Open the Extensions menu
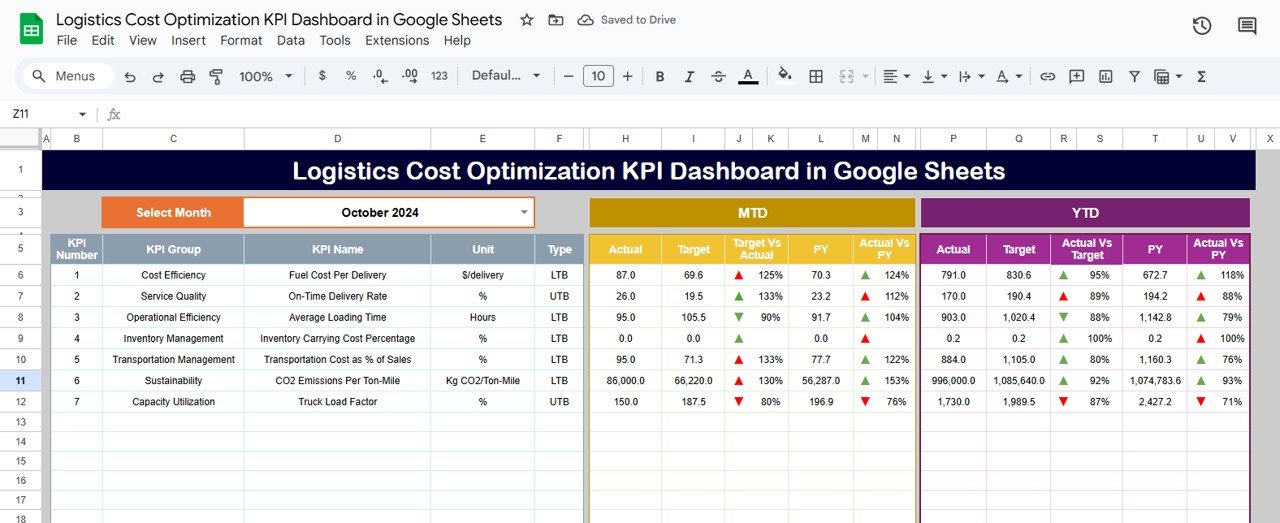Image resolution: width=1280 pixels, height=523 pixels. tap(397, 40)
